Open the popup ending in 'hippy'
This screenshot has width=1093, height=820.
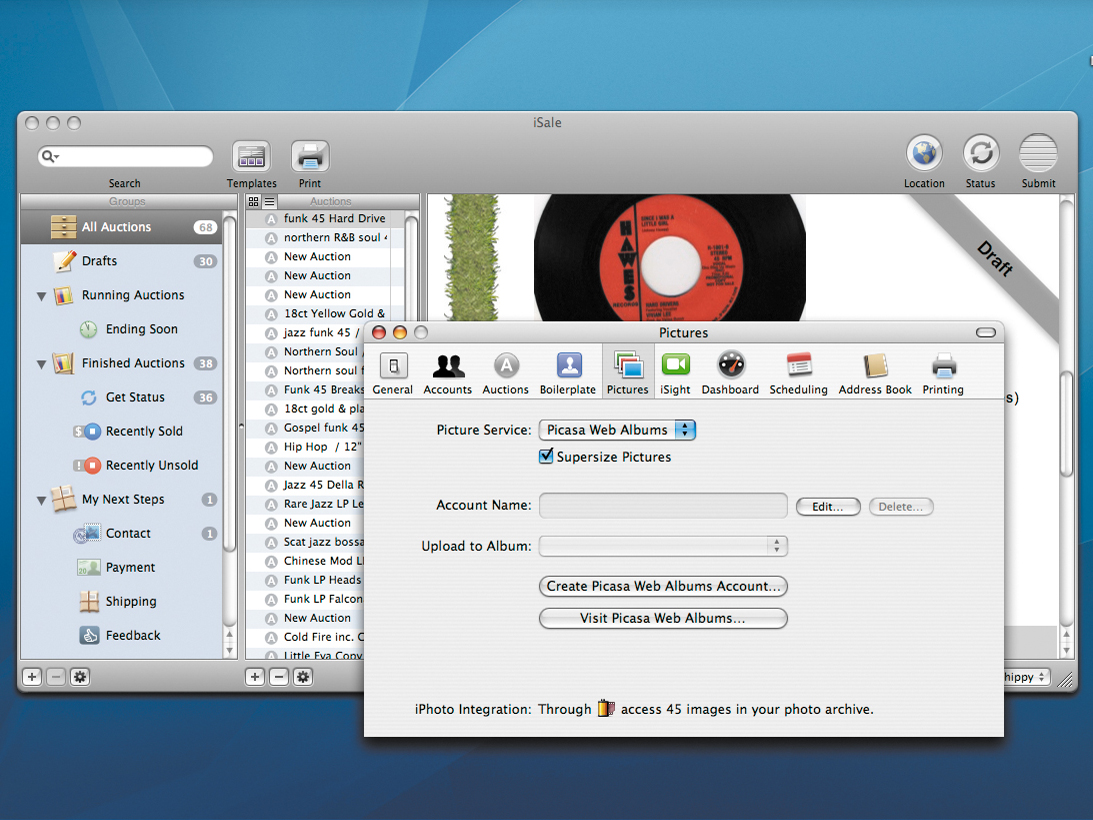coord(1026,676)
